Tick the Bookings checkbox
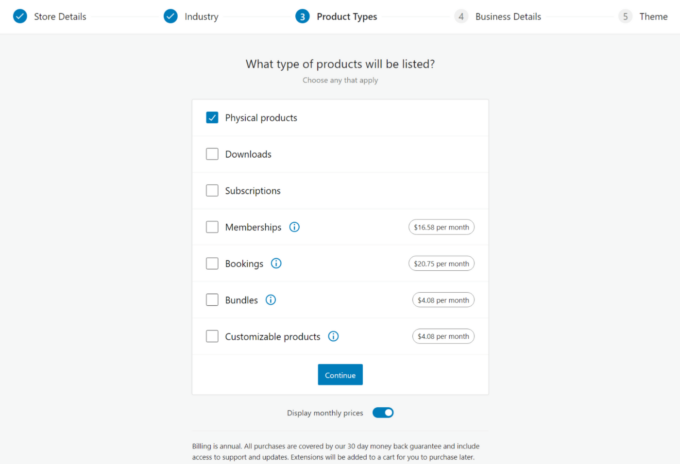This screenshot has height=464, width=680. (x=212, y=264)
